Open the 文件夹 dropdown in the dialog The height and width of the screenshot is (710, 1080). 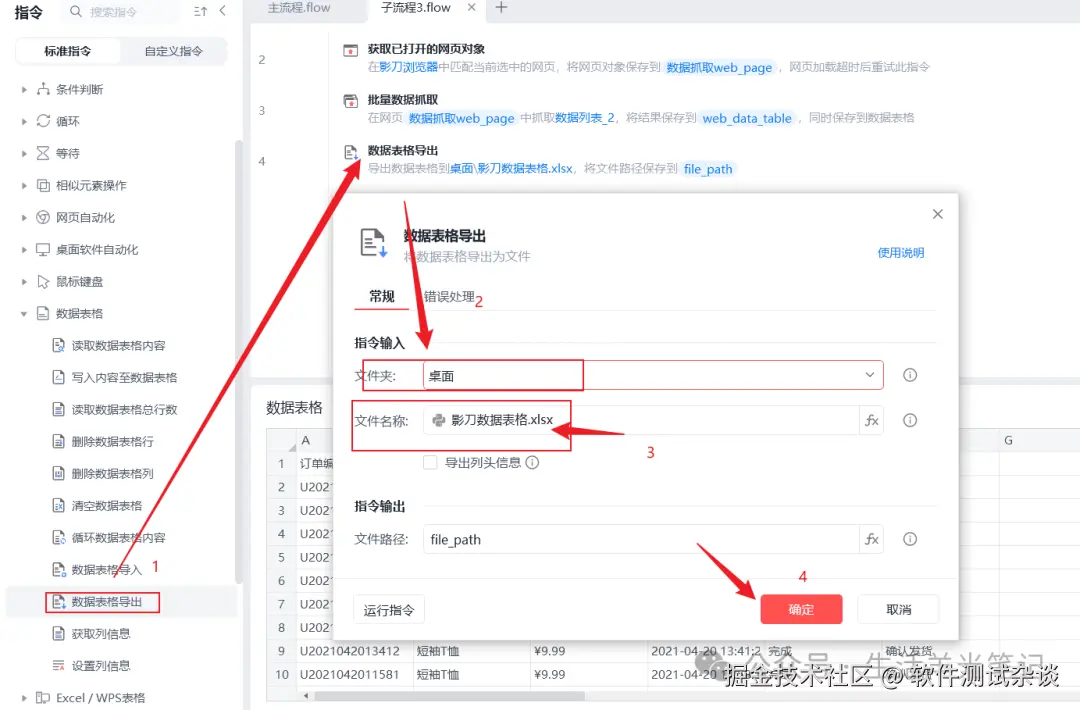[x=870, y=375]
